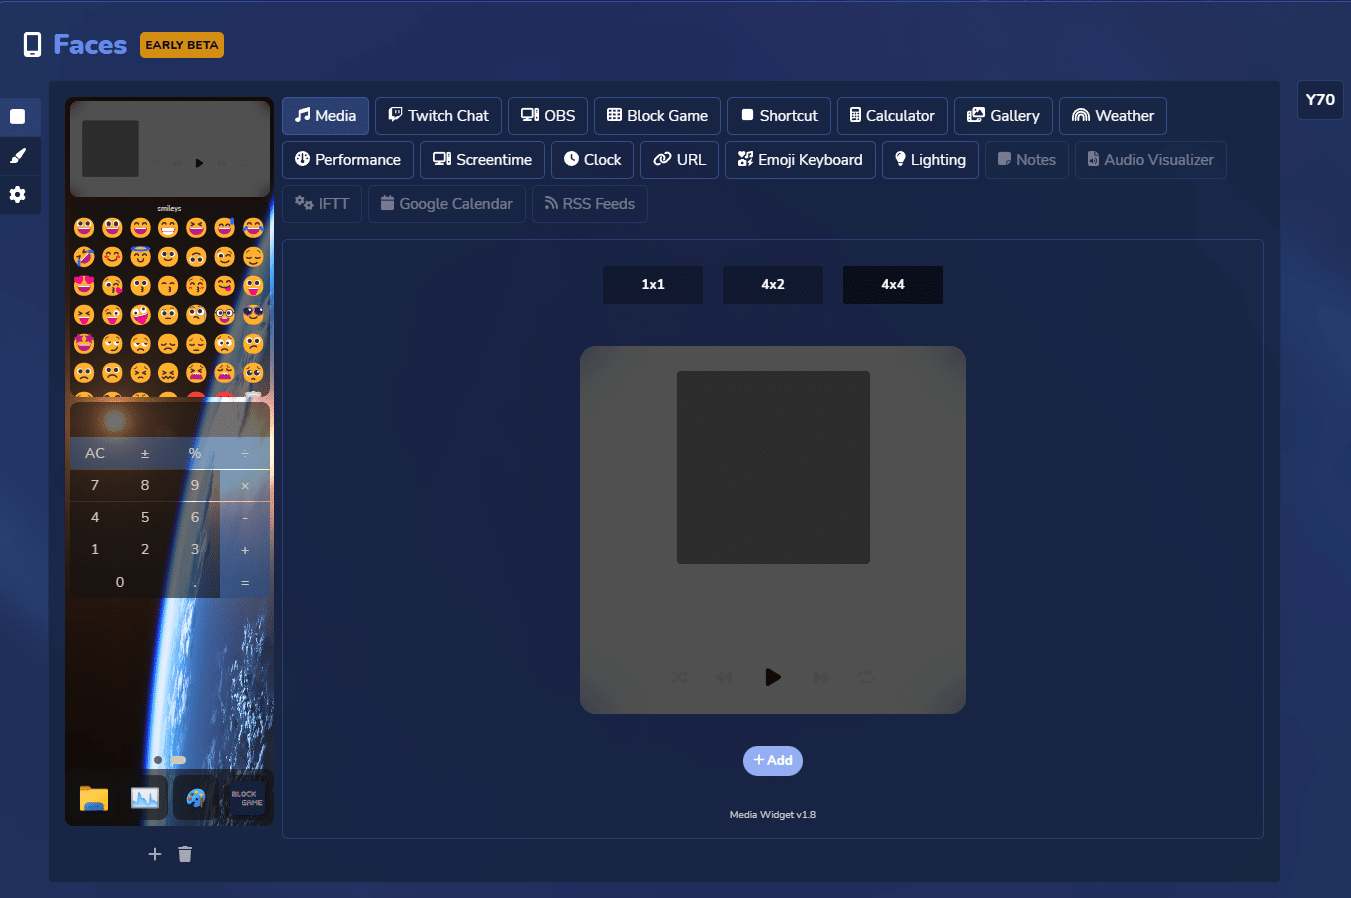
Task: Open the folder icon in preview dock
Action: [94, 798]
